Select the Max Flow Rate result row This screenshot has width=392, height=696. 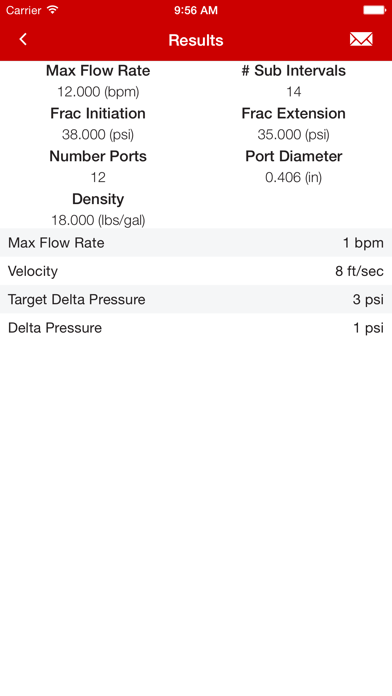point(196,243)
